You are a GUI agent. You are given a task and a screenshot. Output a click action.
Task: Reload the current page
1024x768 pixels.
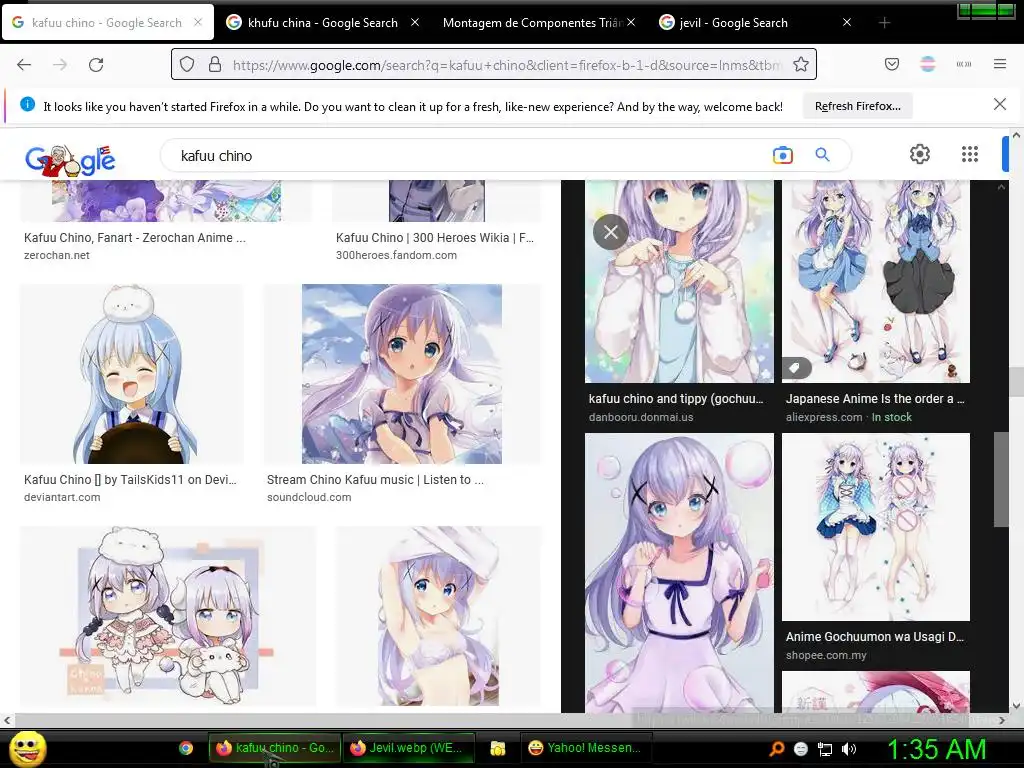tap(96, 65)
